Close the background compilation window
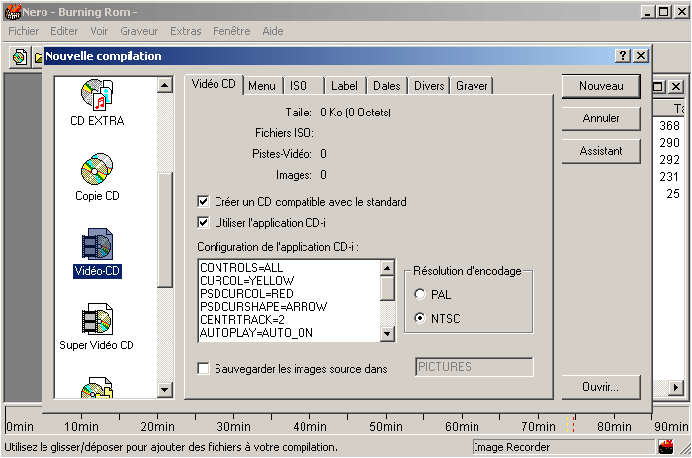 coord(676,86)
